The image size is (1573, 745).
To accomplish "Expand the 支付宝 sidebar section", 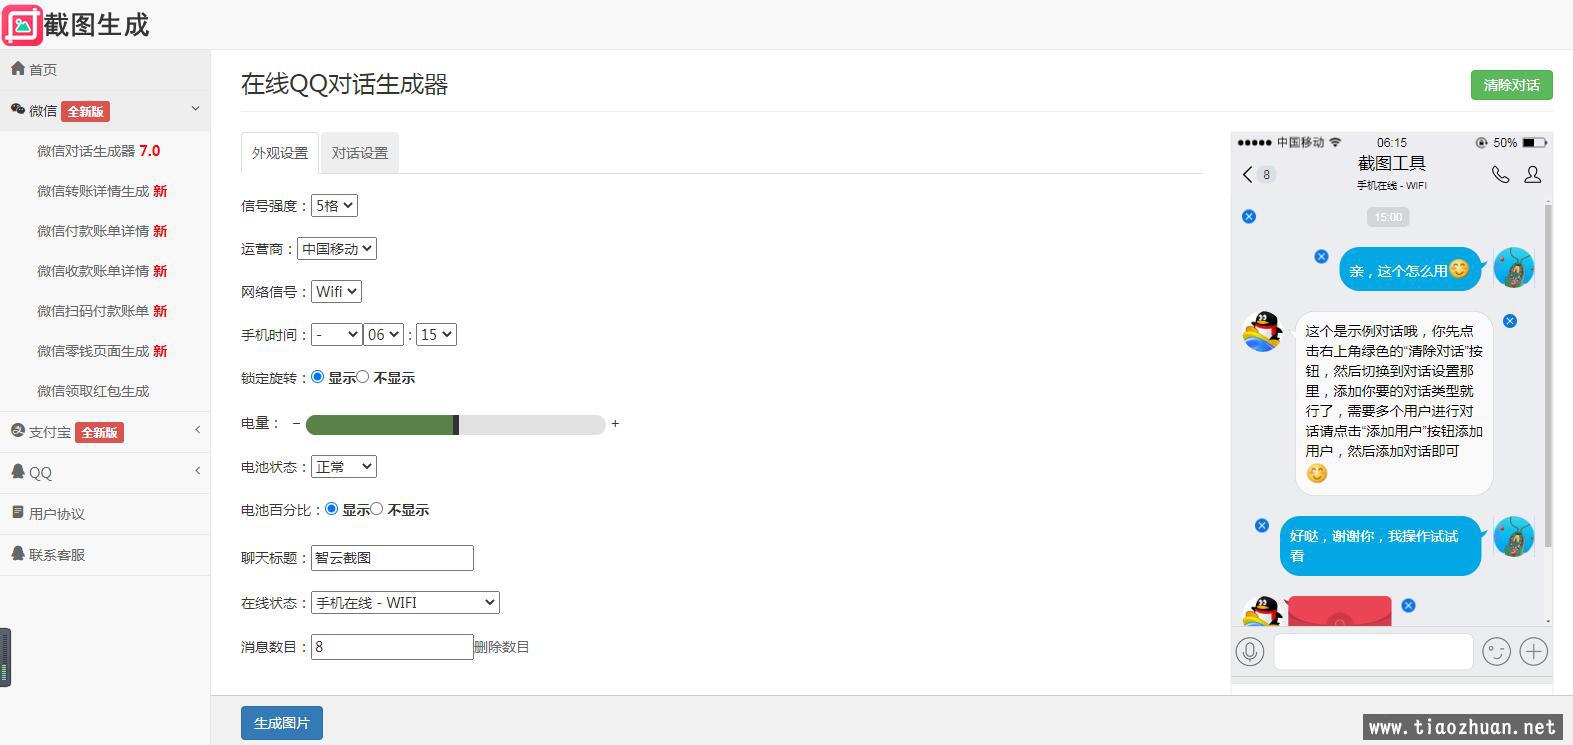I will pyautogui.click(x=105, y=432).
